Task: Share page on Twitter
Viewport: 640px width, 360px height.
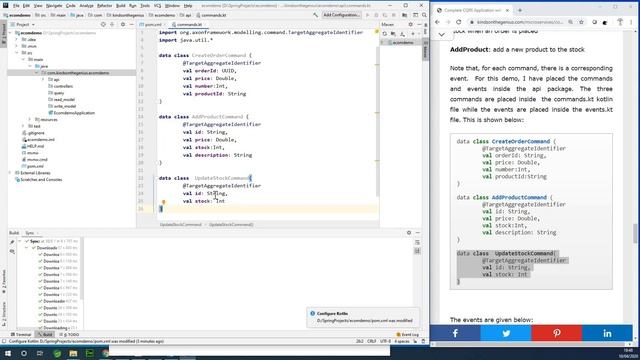Action: click(506, 333)
